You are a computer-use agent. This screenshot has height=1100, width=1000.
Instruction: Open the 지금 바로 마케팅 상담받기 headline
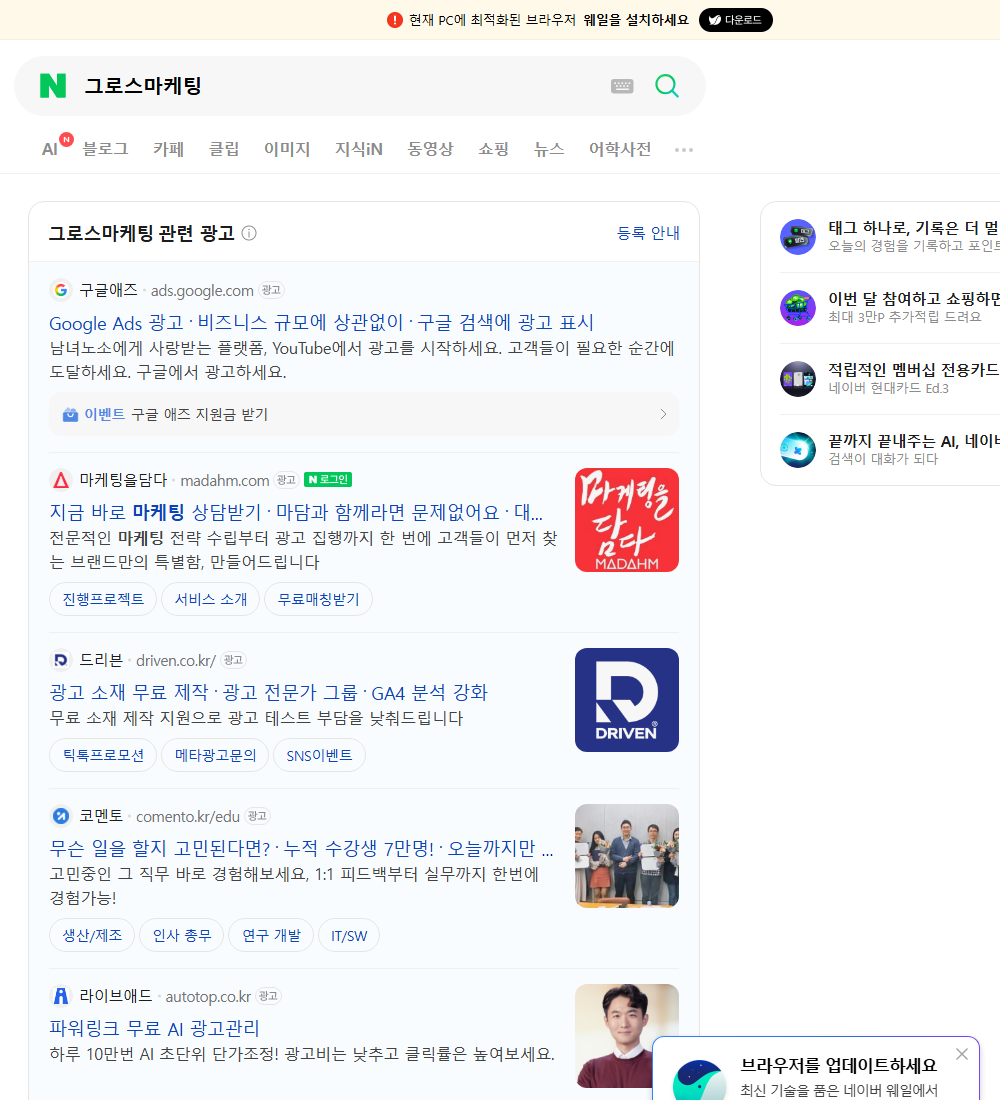coord(295,512)
